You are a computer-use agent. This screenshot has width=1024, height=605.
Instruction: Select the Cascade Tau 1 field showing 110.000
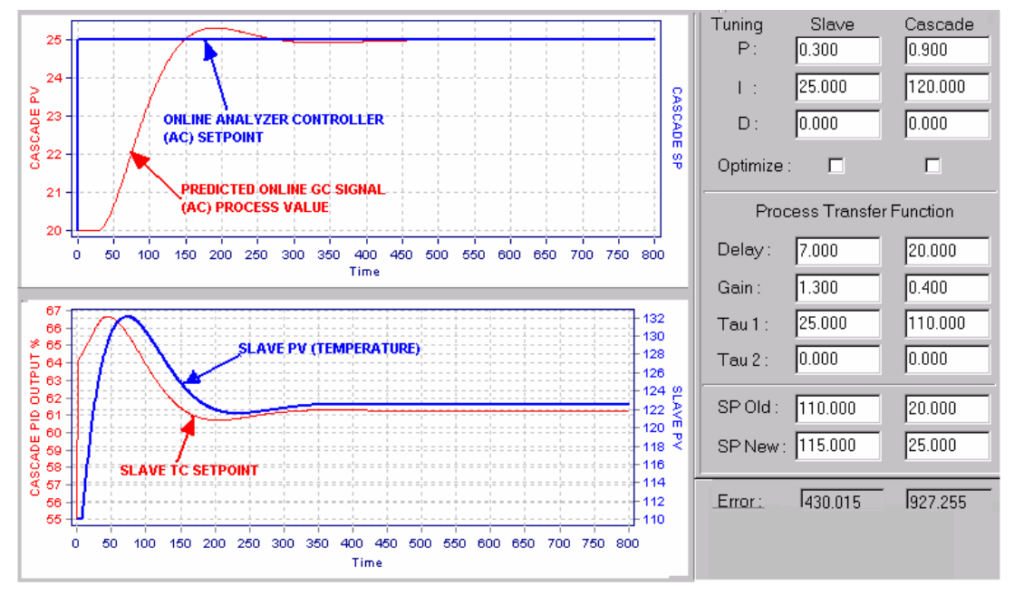click(x=947, y=323)
